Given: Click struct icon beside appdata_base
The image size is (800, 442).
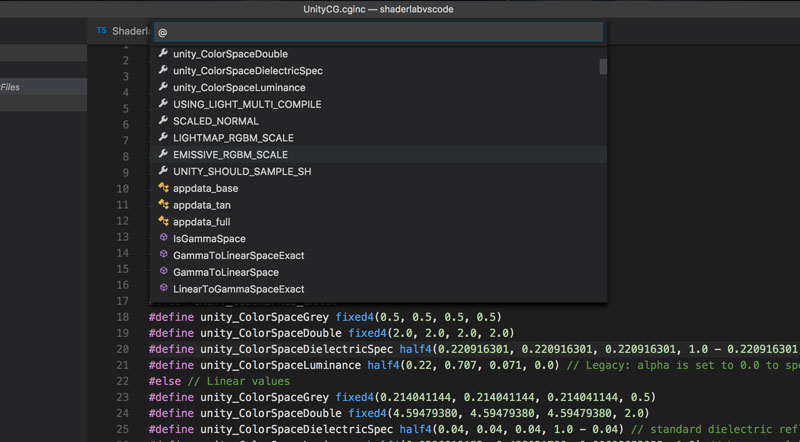Looking at the screenshot, I should [163, 187].
